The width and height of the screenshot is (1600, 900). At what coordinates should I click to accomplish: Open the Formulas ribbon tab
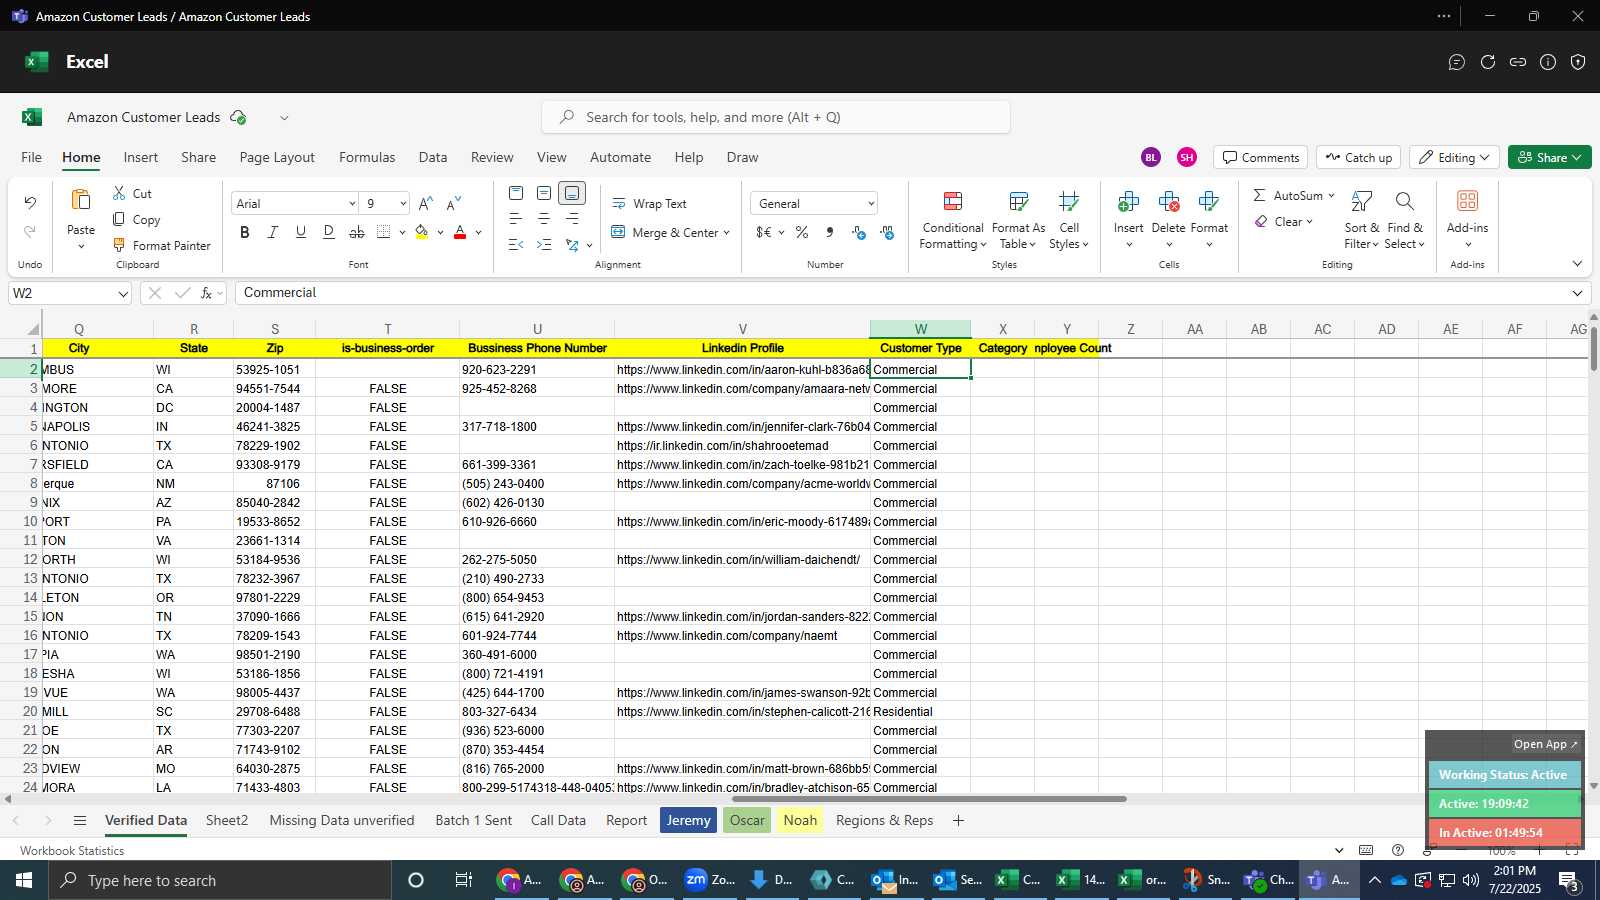367,157
